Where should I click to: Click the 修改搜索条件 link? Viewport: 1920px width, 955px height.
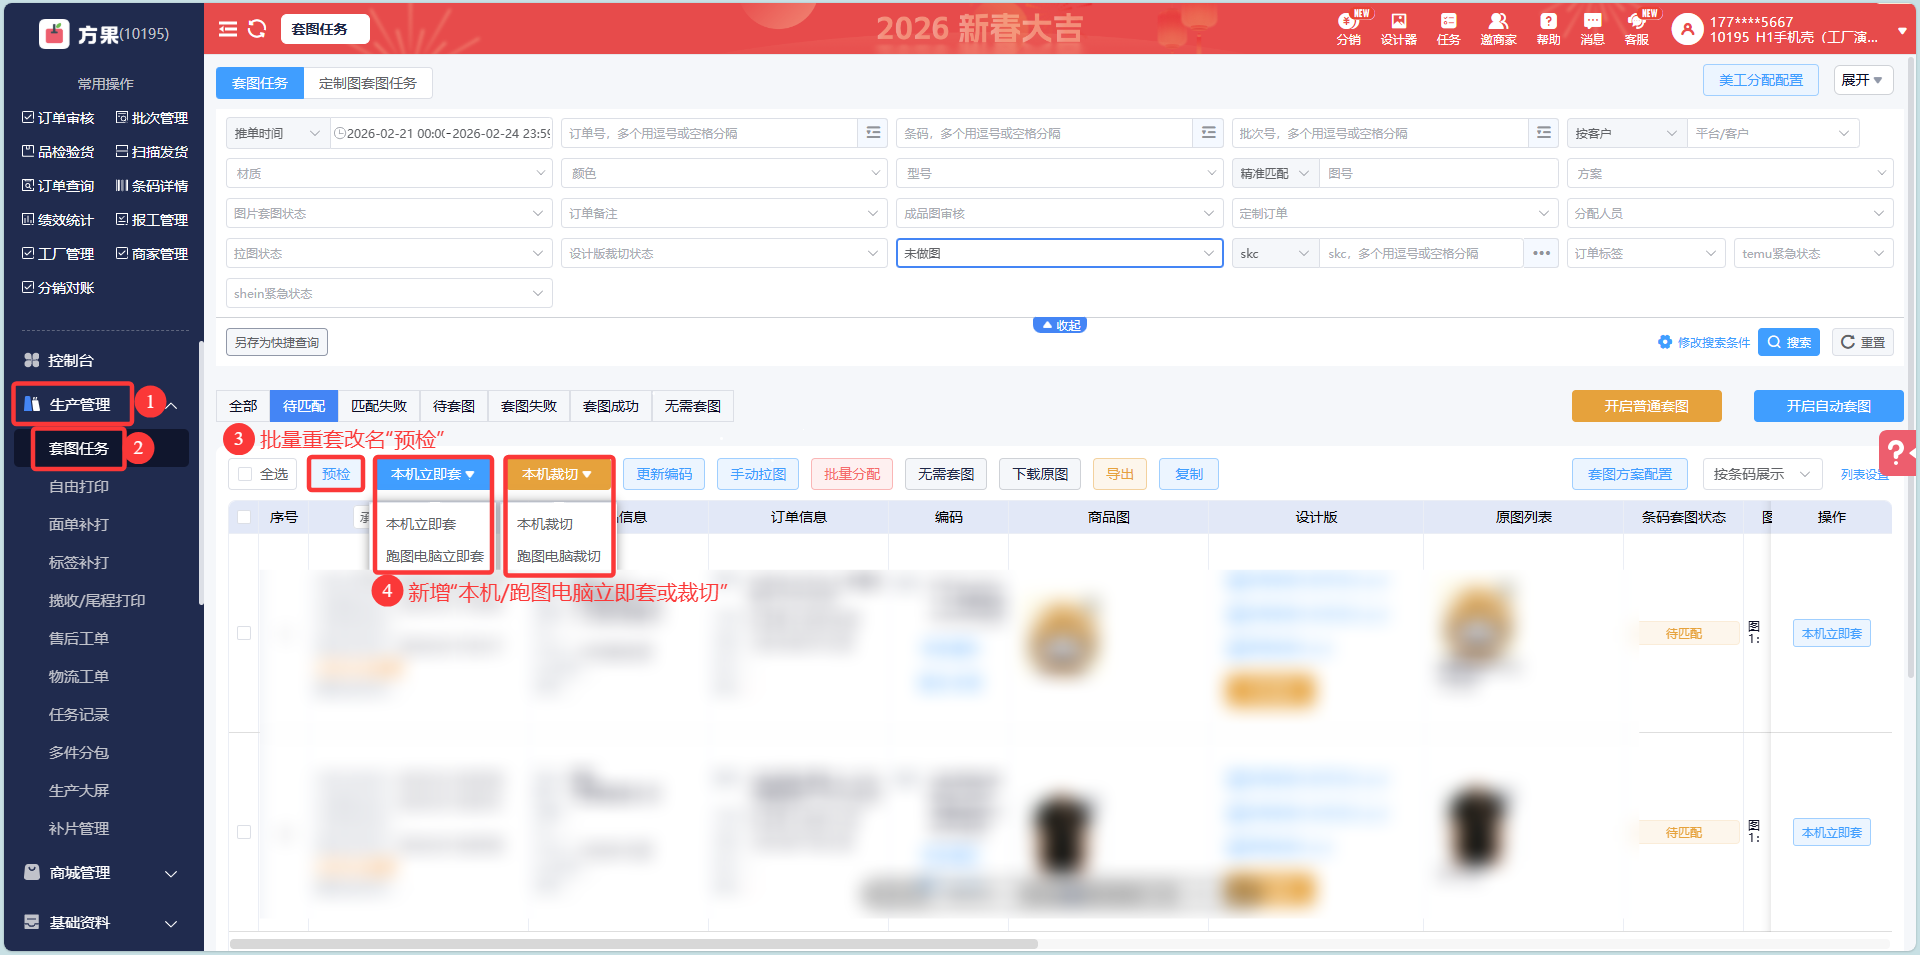1704,342
